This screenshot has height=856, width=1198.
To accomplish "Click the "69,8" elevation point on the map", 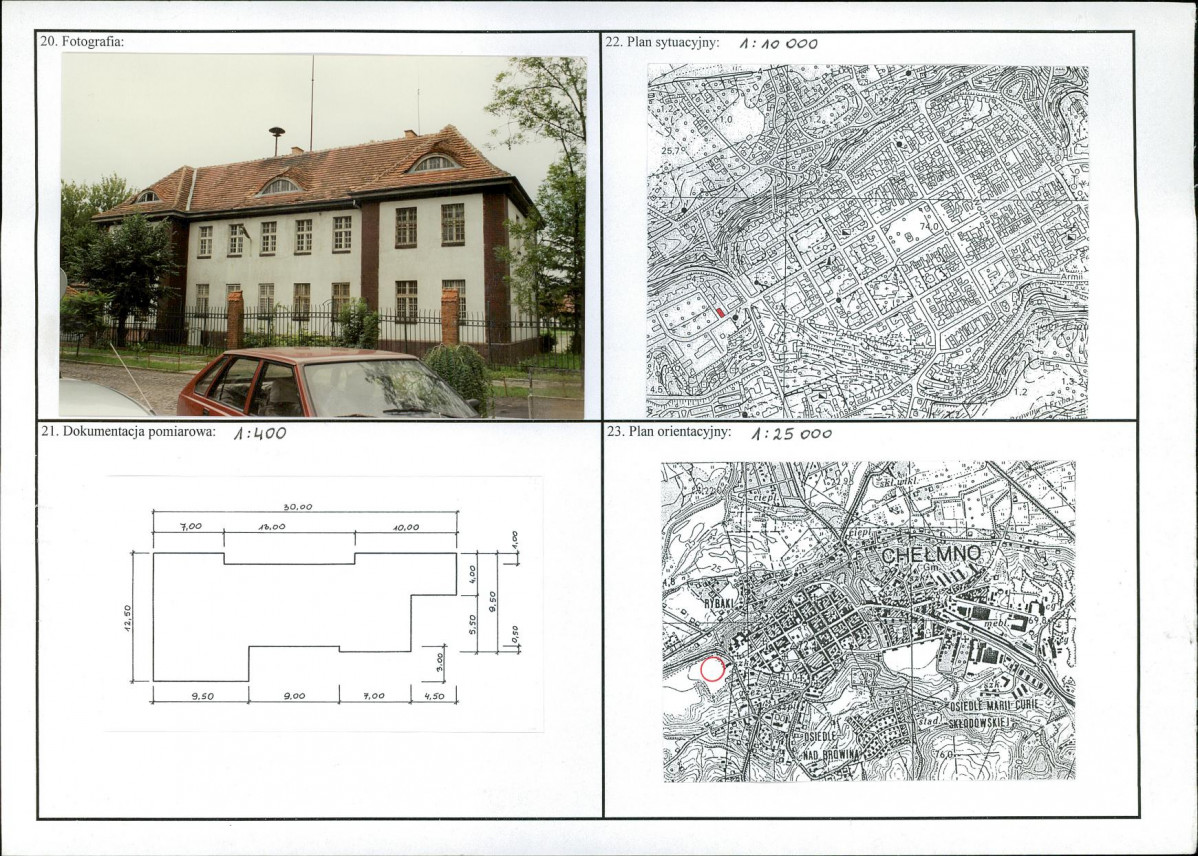I will pyautogui.click(x=1040, y=619).
